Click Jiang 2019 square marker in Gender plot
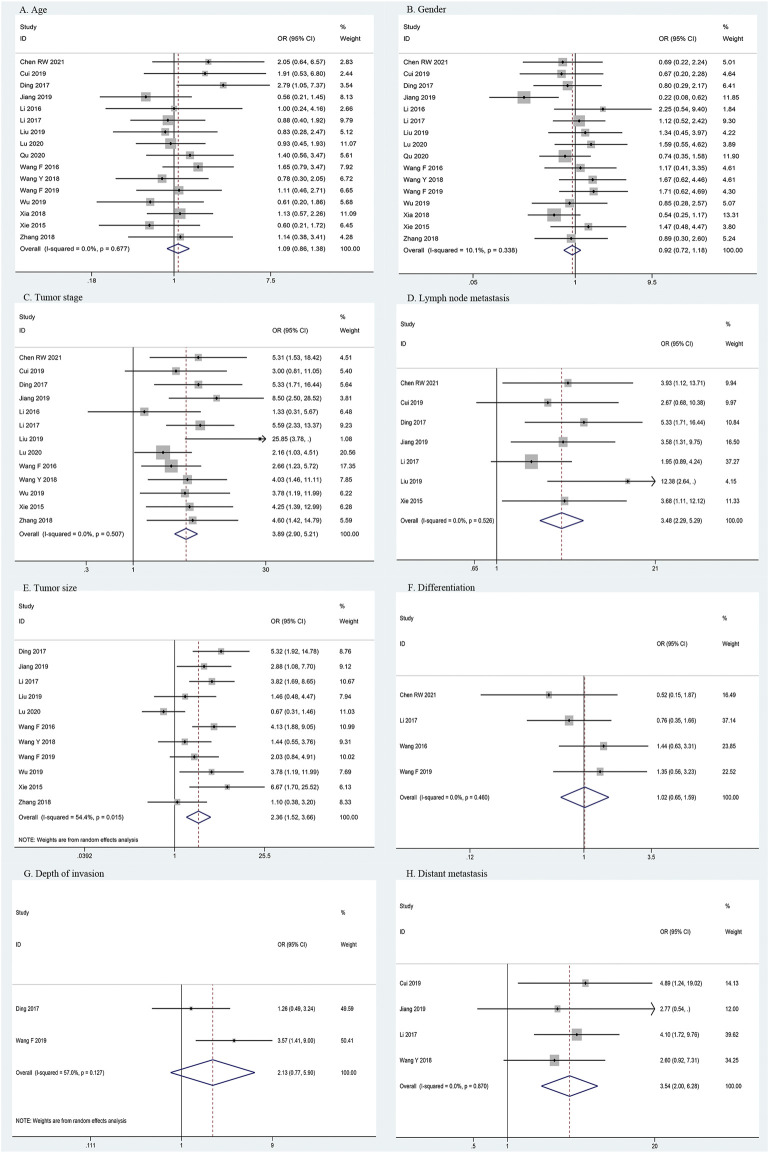Screen dimensions: 769x1153 click(x=524, y=97)
